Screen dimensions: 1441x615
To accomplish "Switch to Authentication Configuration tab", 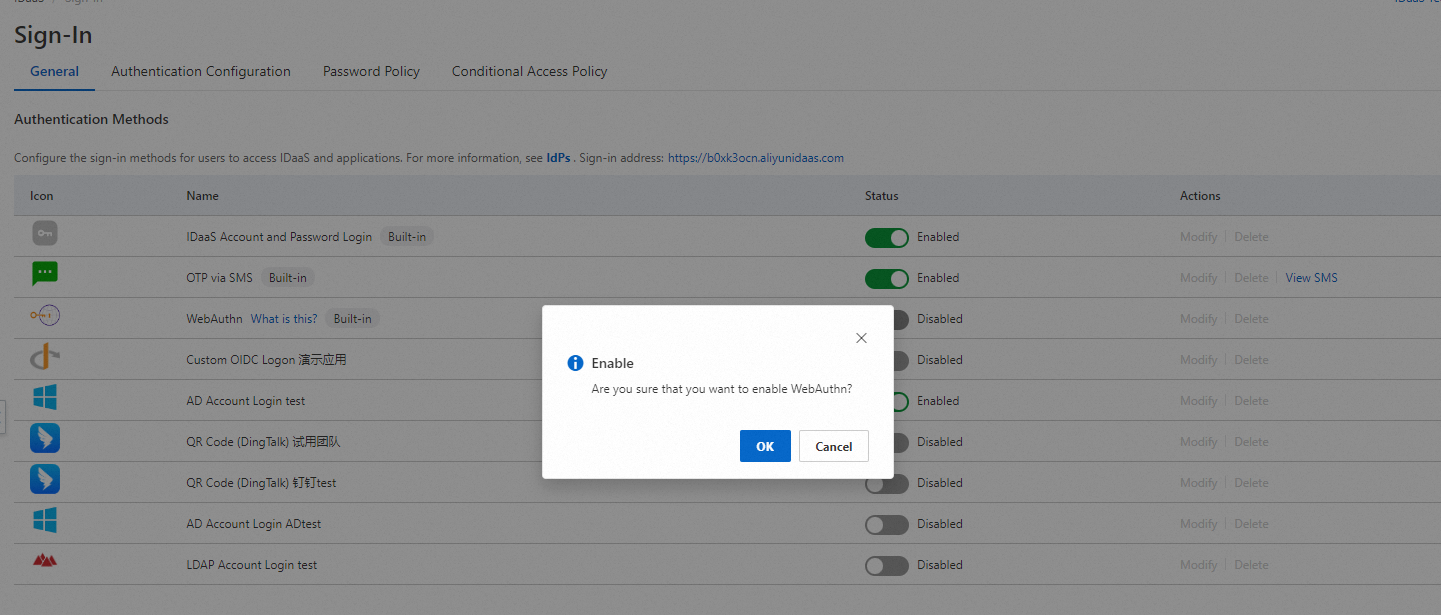I will coord(201,71).
